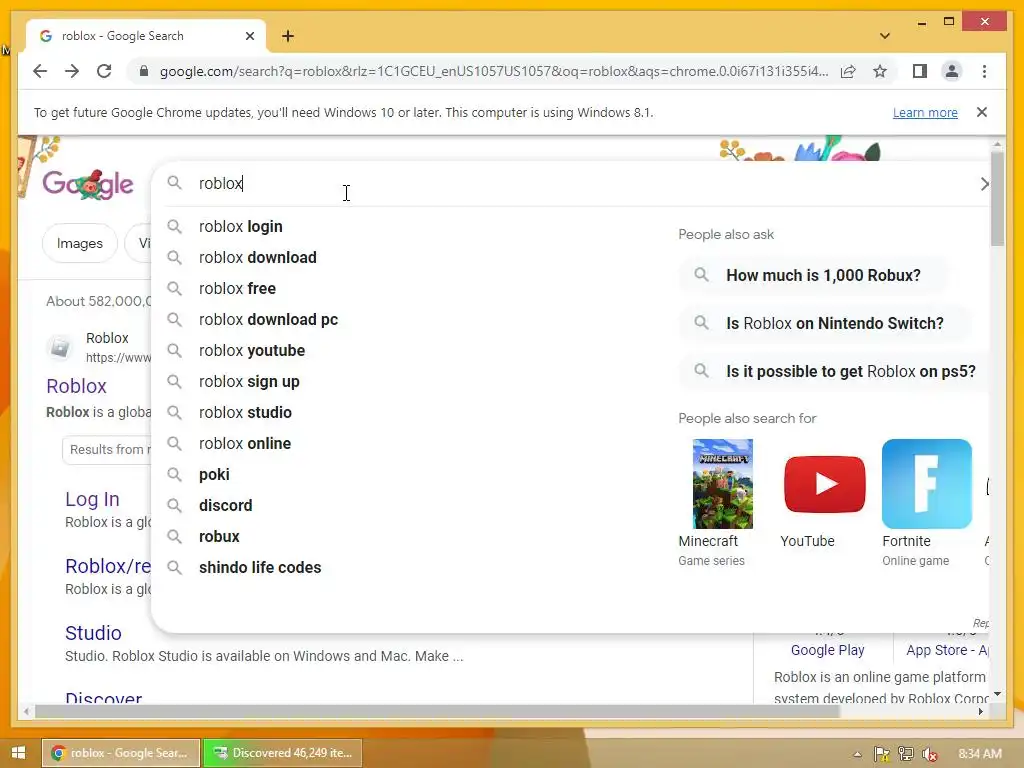The image size is (1024, 768).
Task: Open the Roblox main result title
Action: point(76,386)
